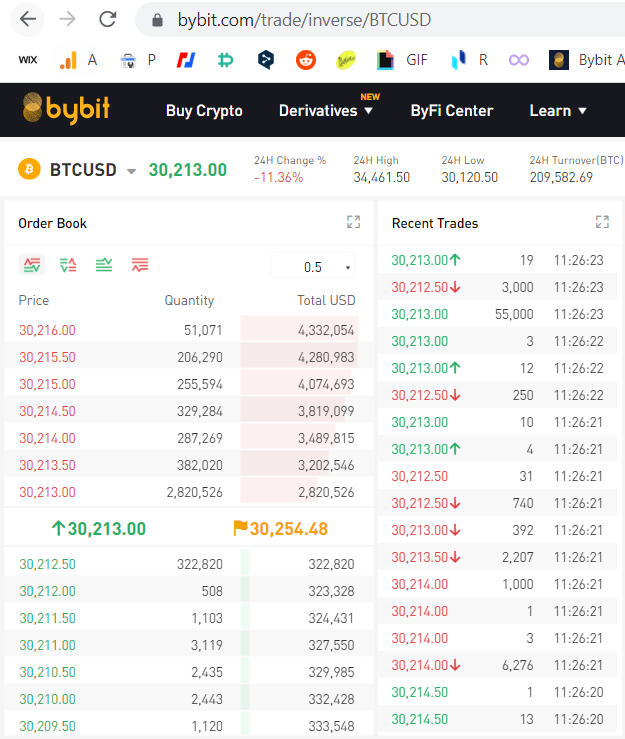Open the red-blue striped logo bookmark
625x739 pixels.
(x=186, y=60)
